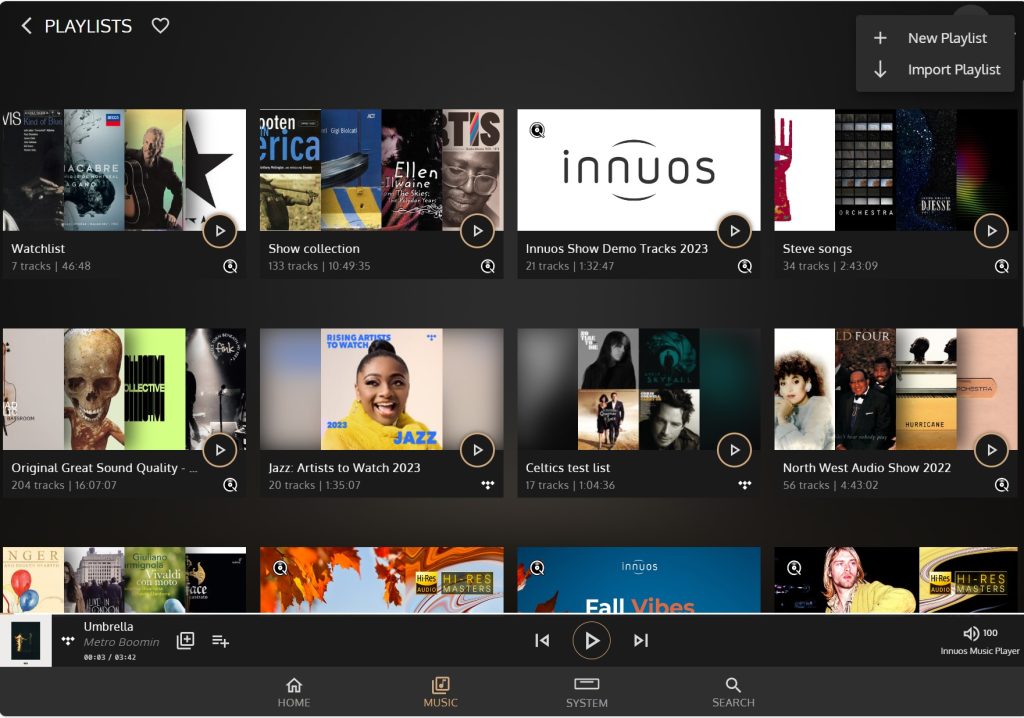Image resolution: width=1024 pixels, height=718 pixels.
Task: Click Qobuz icon on North West Audio Show 2022
Action: tap(1002, 485)
